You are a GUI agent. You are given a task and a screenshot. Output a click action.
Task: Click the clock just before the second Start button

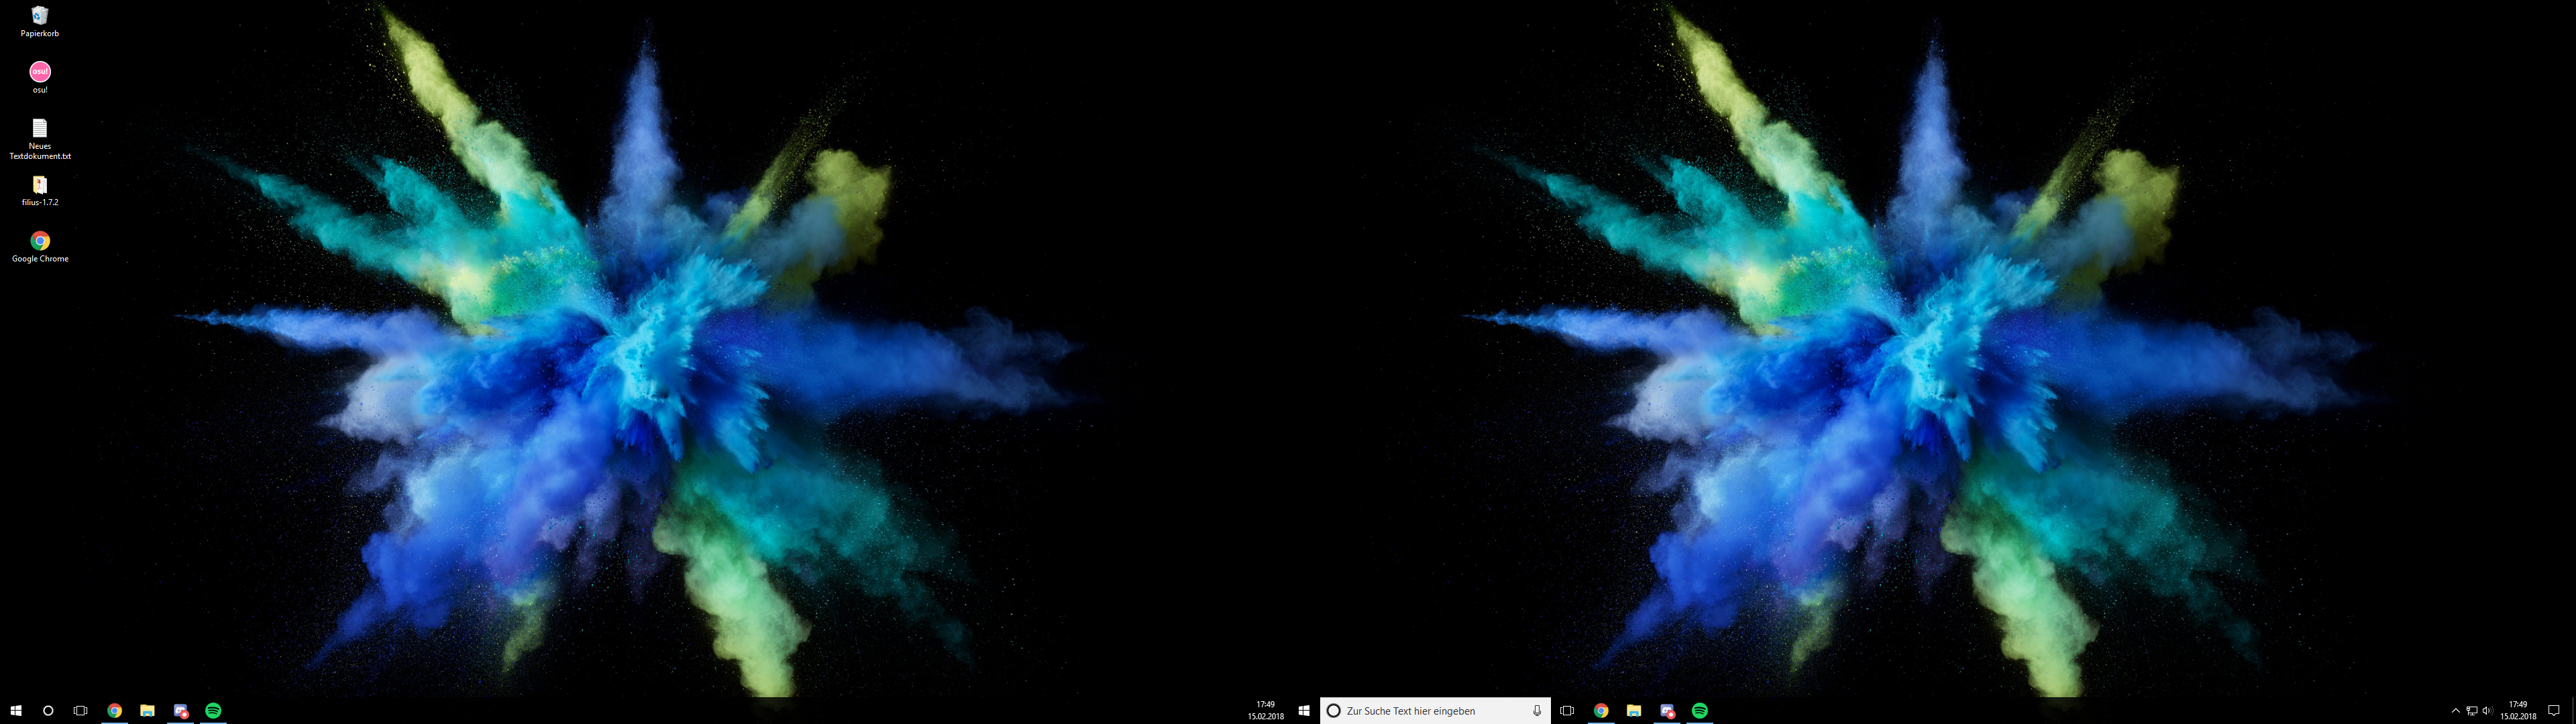point(1266,711)
